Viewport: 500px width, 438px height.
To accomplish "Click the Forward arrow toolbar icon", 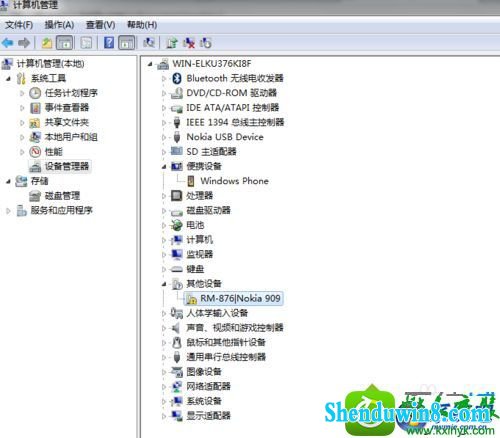I will tap(24, 43).
